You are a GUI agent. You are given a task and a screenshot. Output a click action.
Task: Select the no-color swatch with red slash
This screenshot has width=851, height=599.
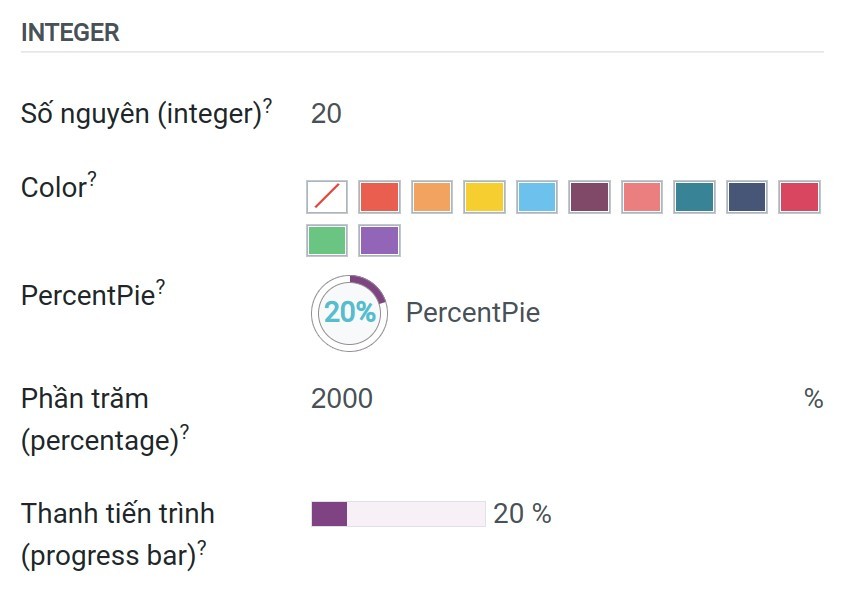pyautogui.click(x=327, y=196)
